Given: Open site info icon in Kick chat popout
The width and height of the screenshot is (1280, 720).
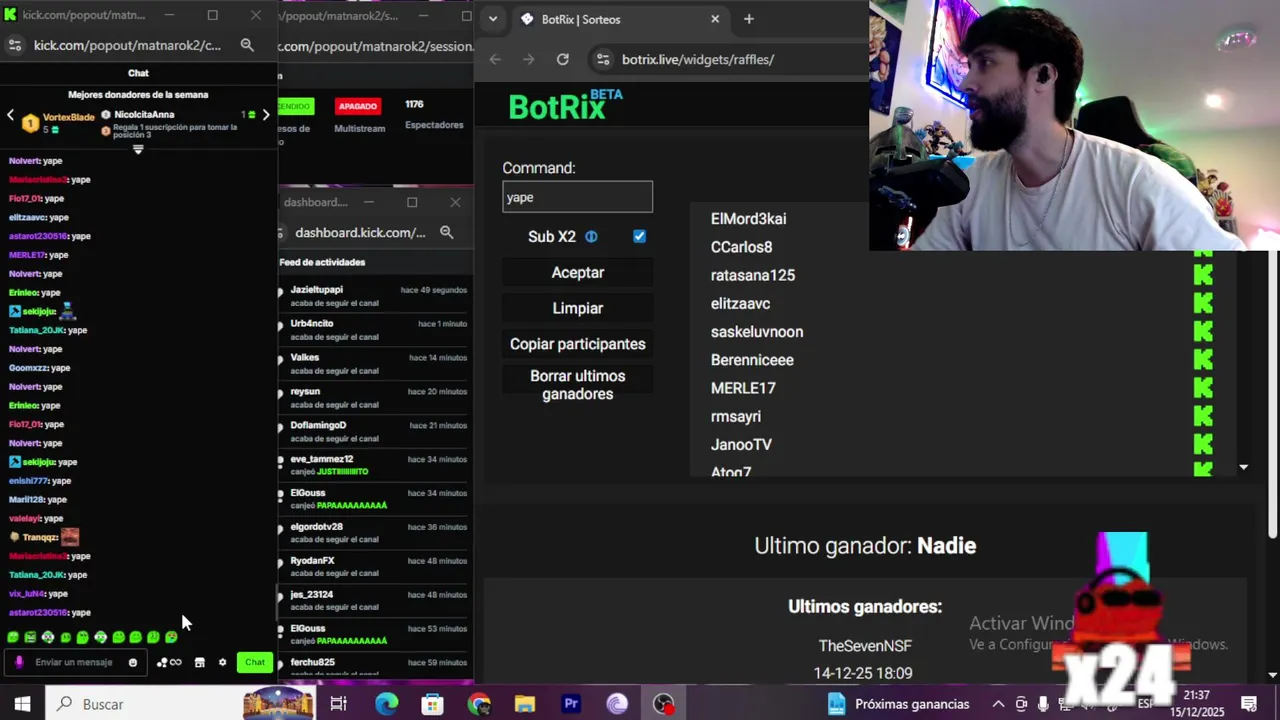Looking at the screenshot, I should click(x=14, y=45).
